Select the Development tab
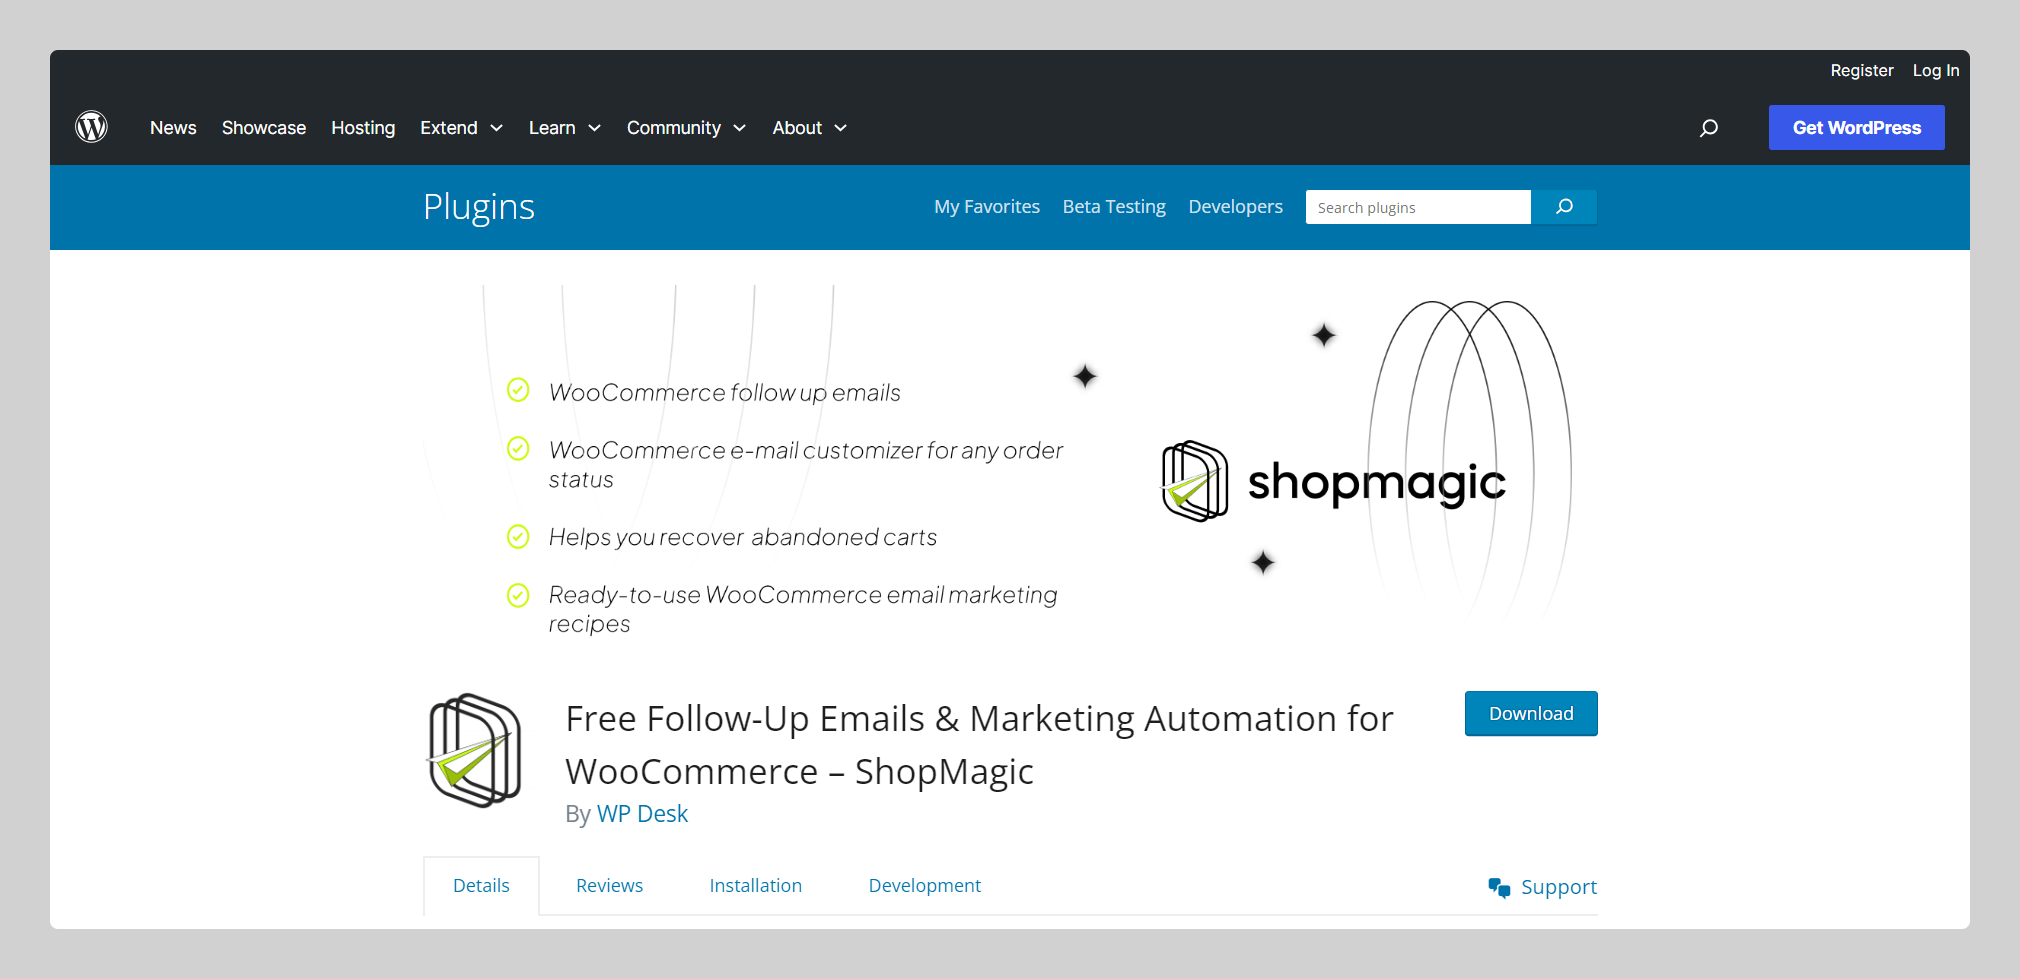Image resolution: width=2020 pixels, height=979 pixels. pos(924,885)
